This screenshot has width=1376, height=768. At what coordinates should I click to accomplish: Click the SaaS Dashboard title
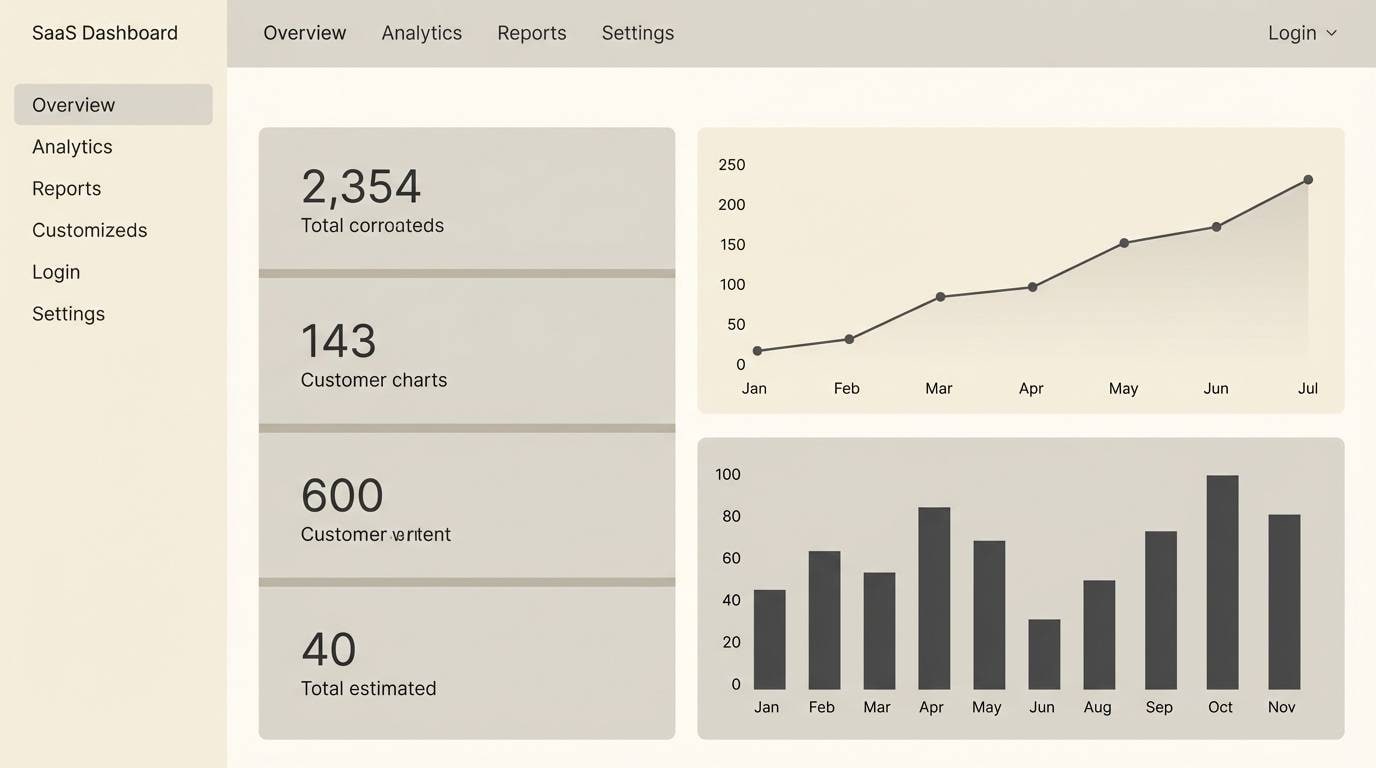104,32
